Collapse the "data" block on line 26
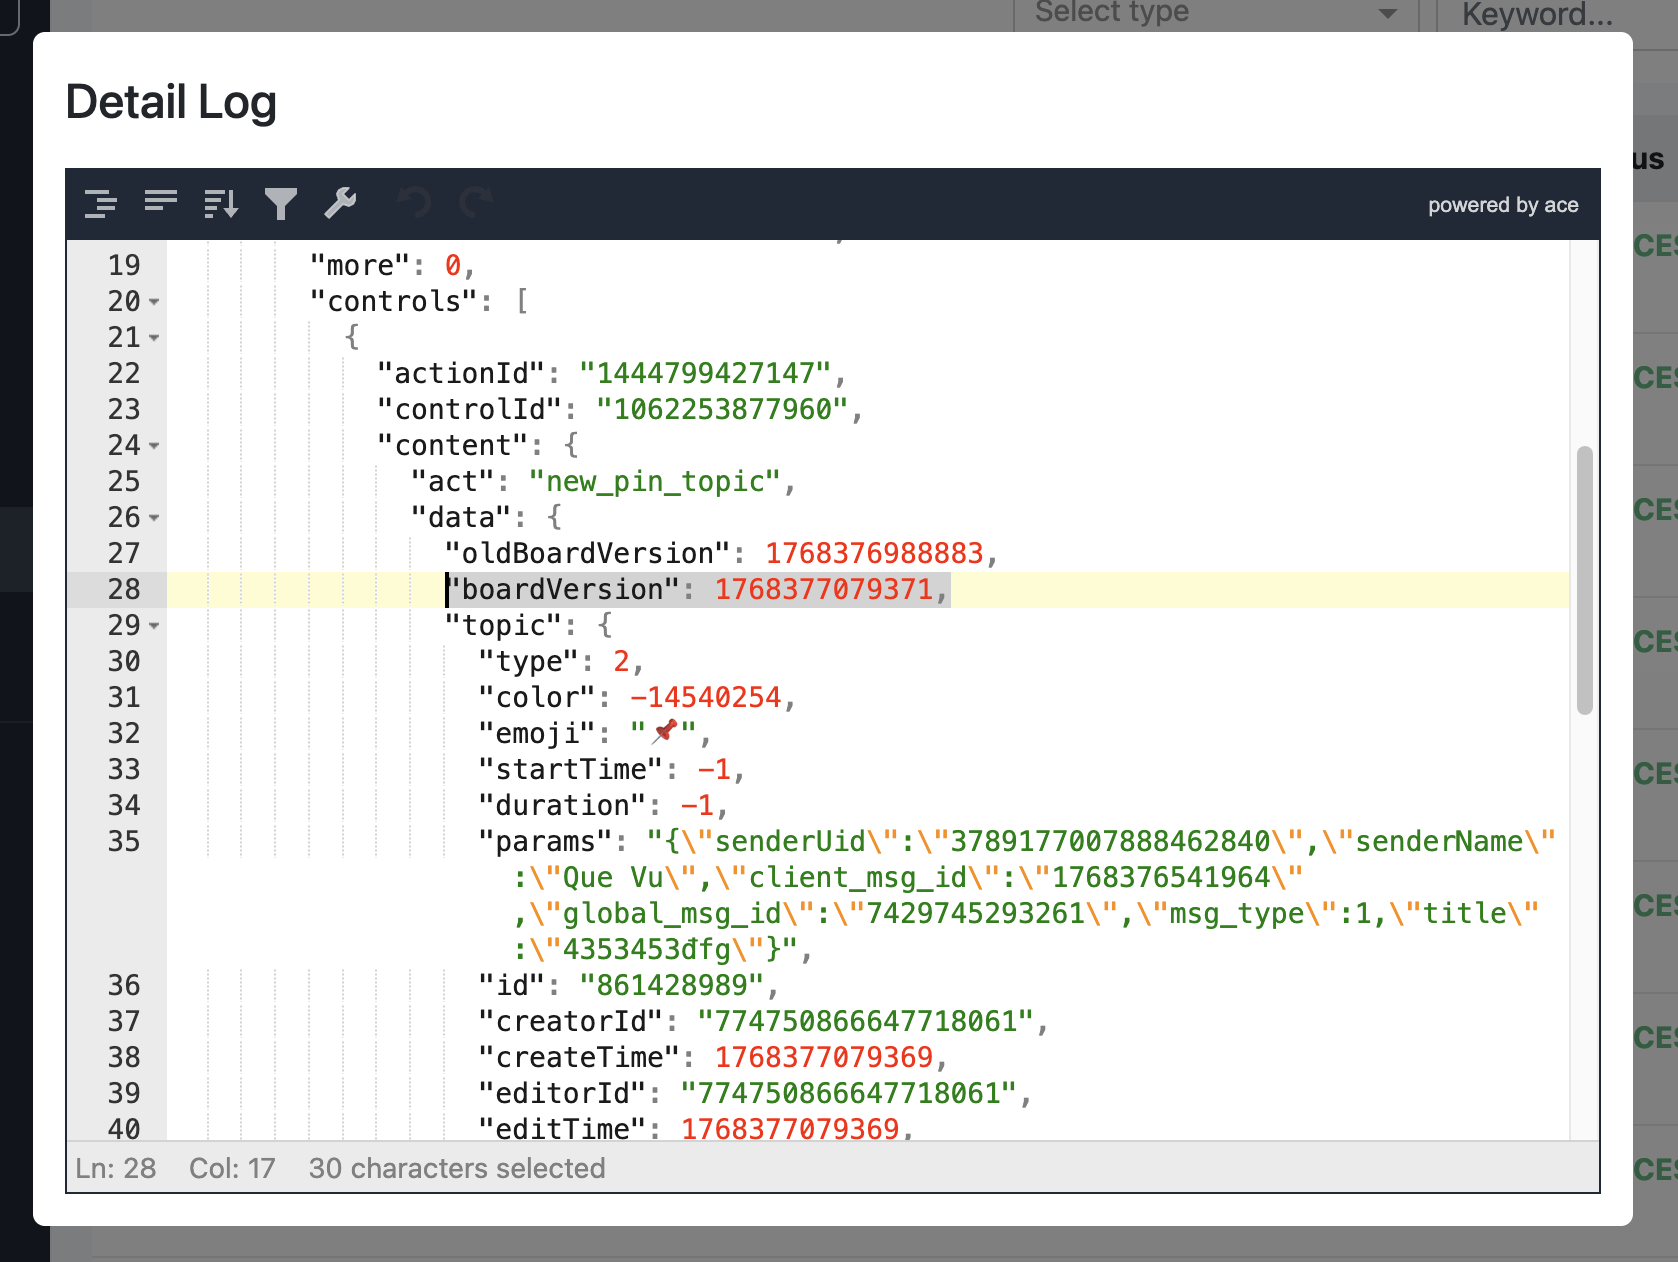The width and height of the screenshot is (1678, 1262). click(x=154, y=518)
